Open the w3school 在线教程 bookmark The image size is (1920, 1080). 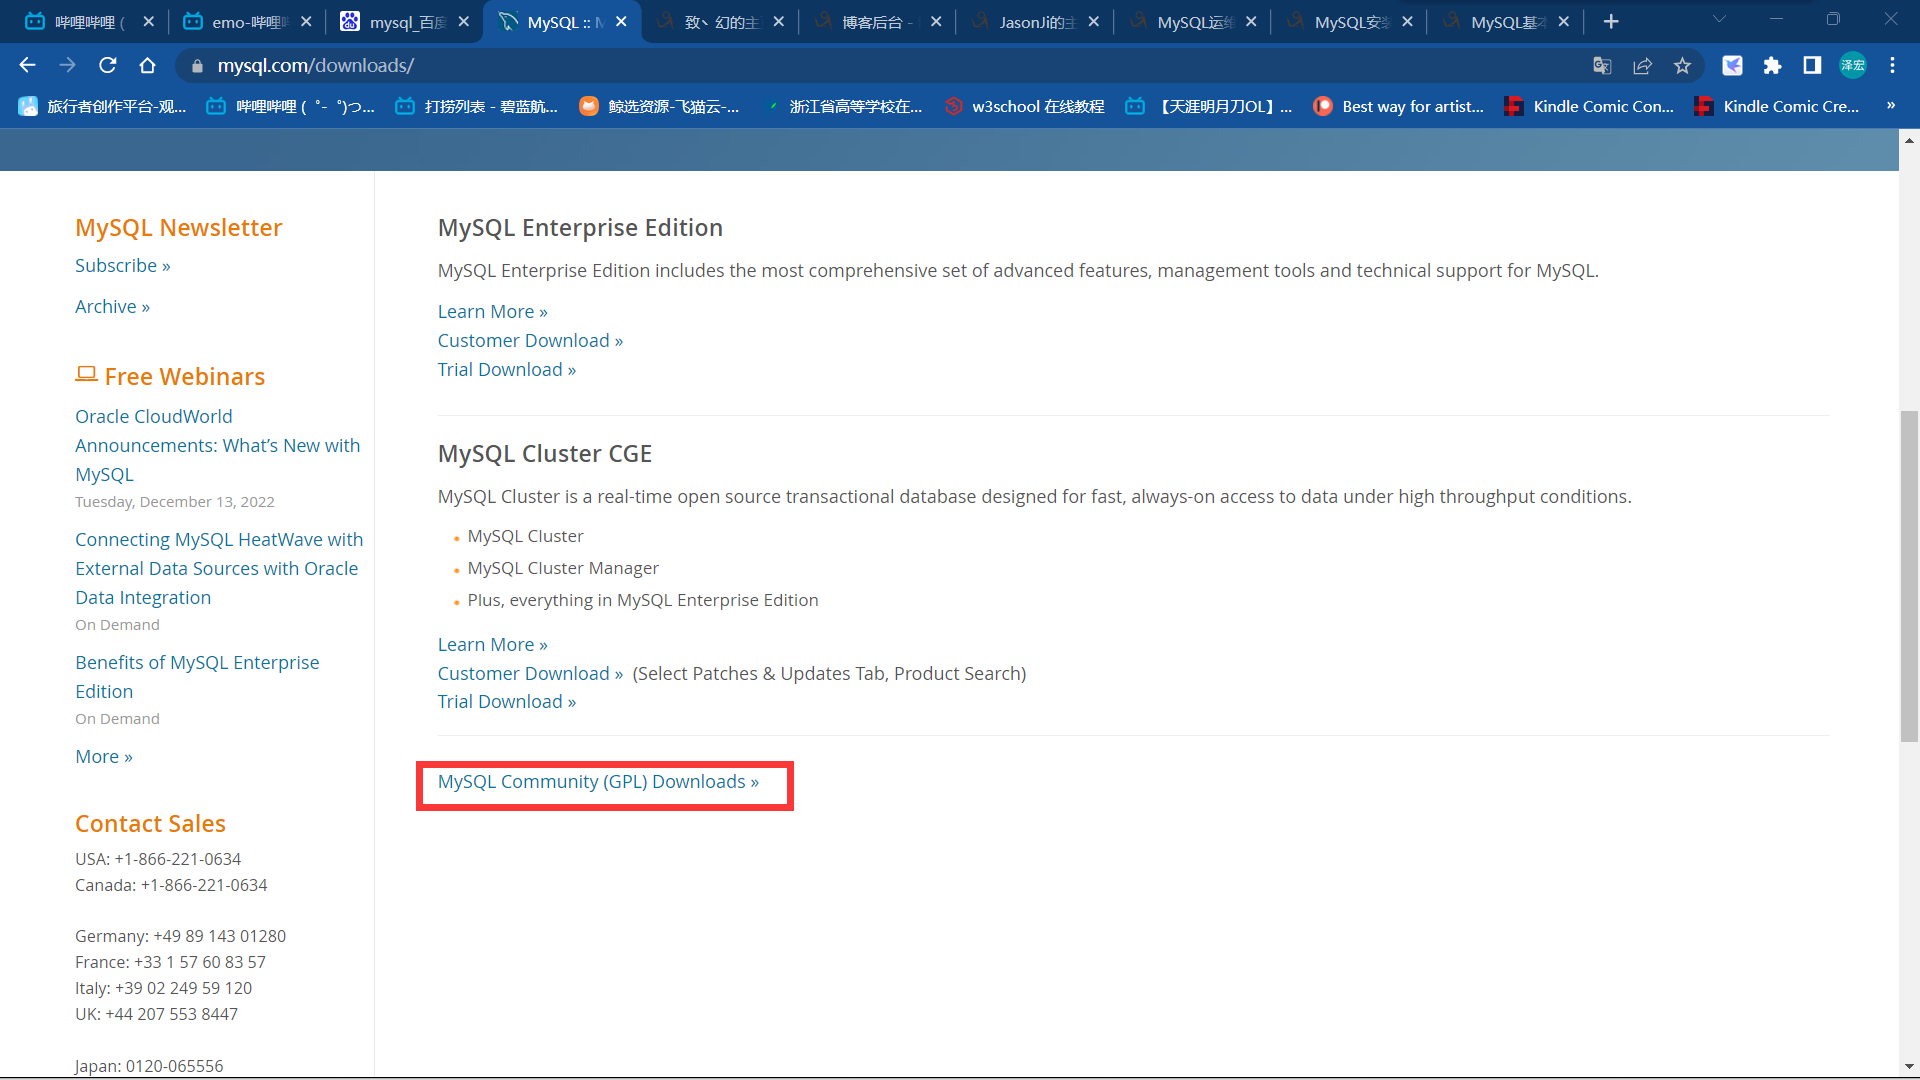point(1025,106)
